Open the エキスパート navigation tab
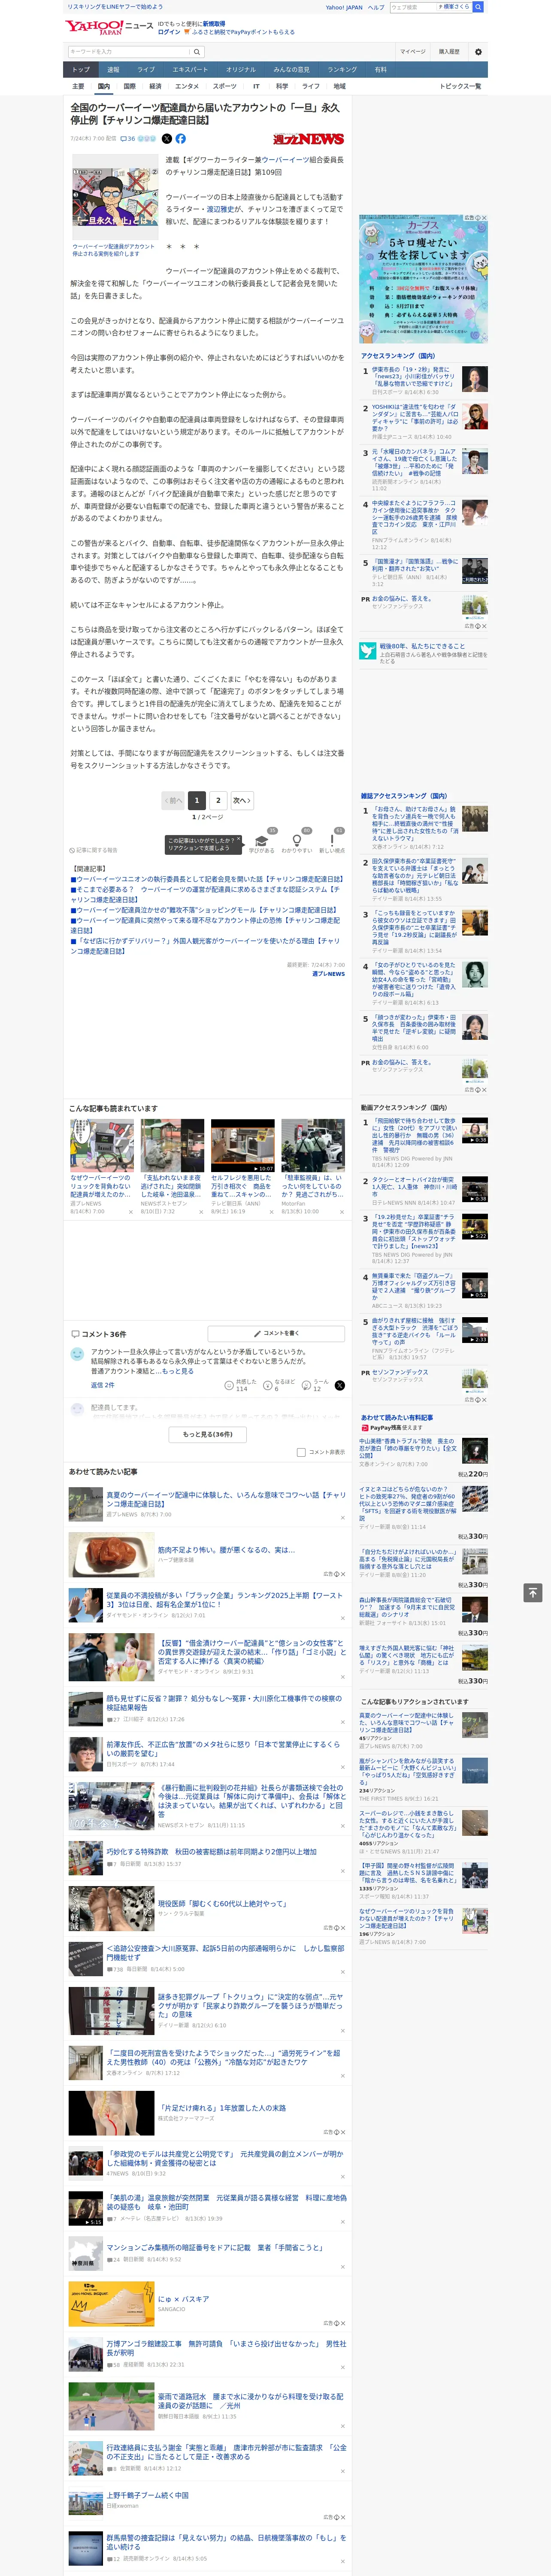The image size is (551, 2576). click(190, 70)
